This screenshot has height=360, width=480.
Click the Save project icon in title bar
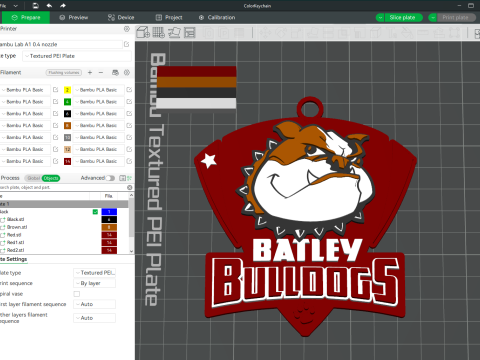coord(35,6)
